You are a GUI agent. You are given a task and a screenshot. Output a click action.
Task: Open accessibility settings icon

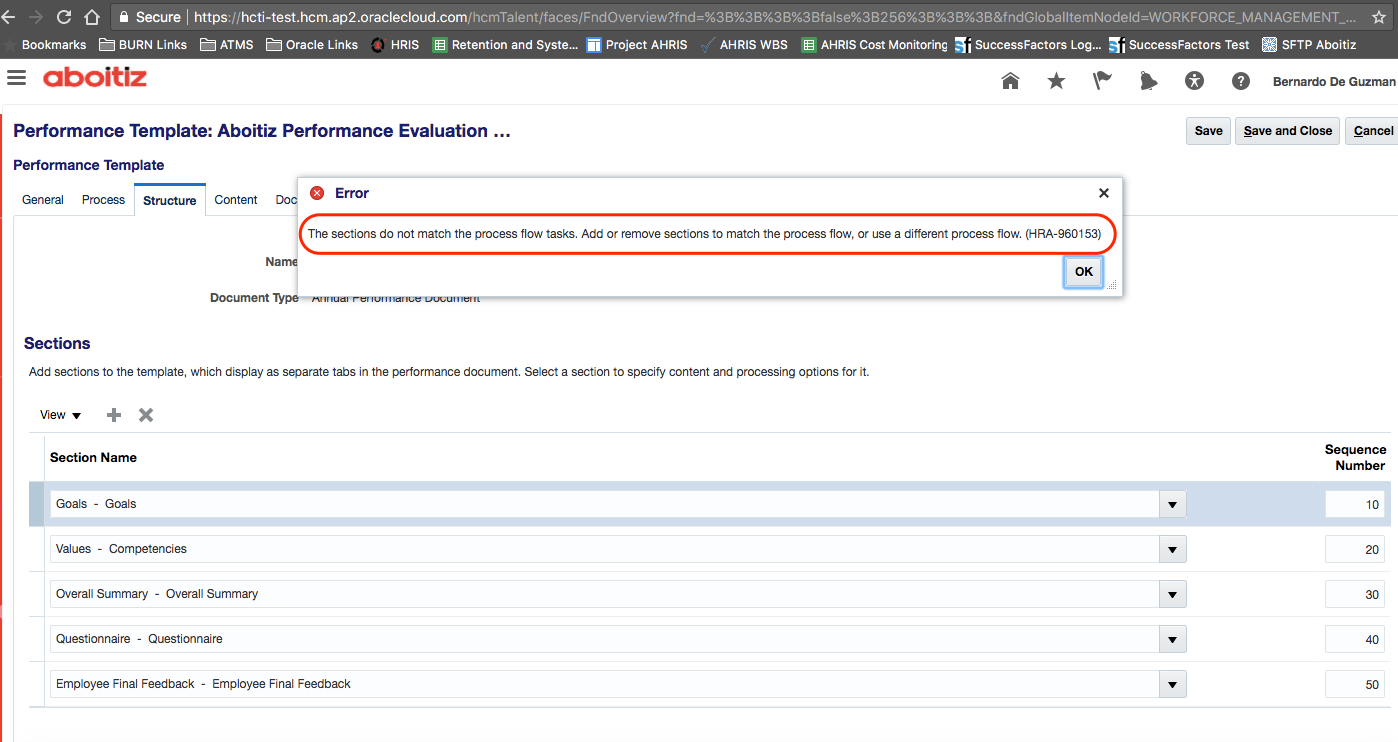[x=1194, y=81]
